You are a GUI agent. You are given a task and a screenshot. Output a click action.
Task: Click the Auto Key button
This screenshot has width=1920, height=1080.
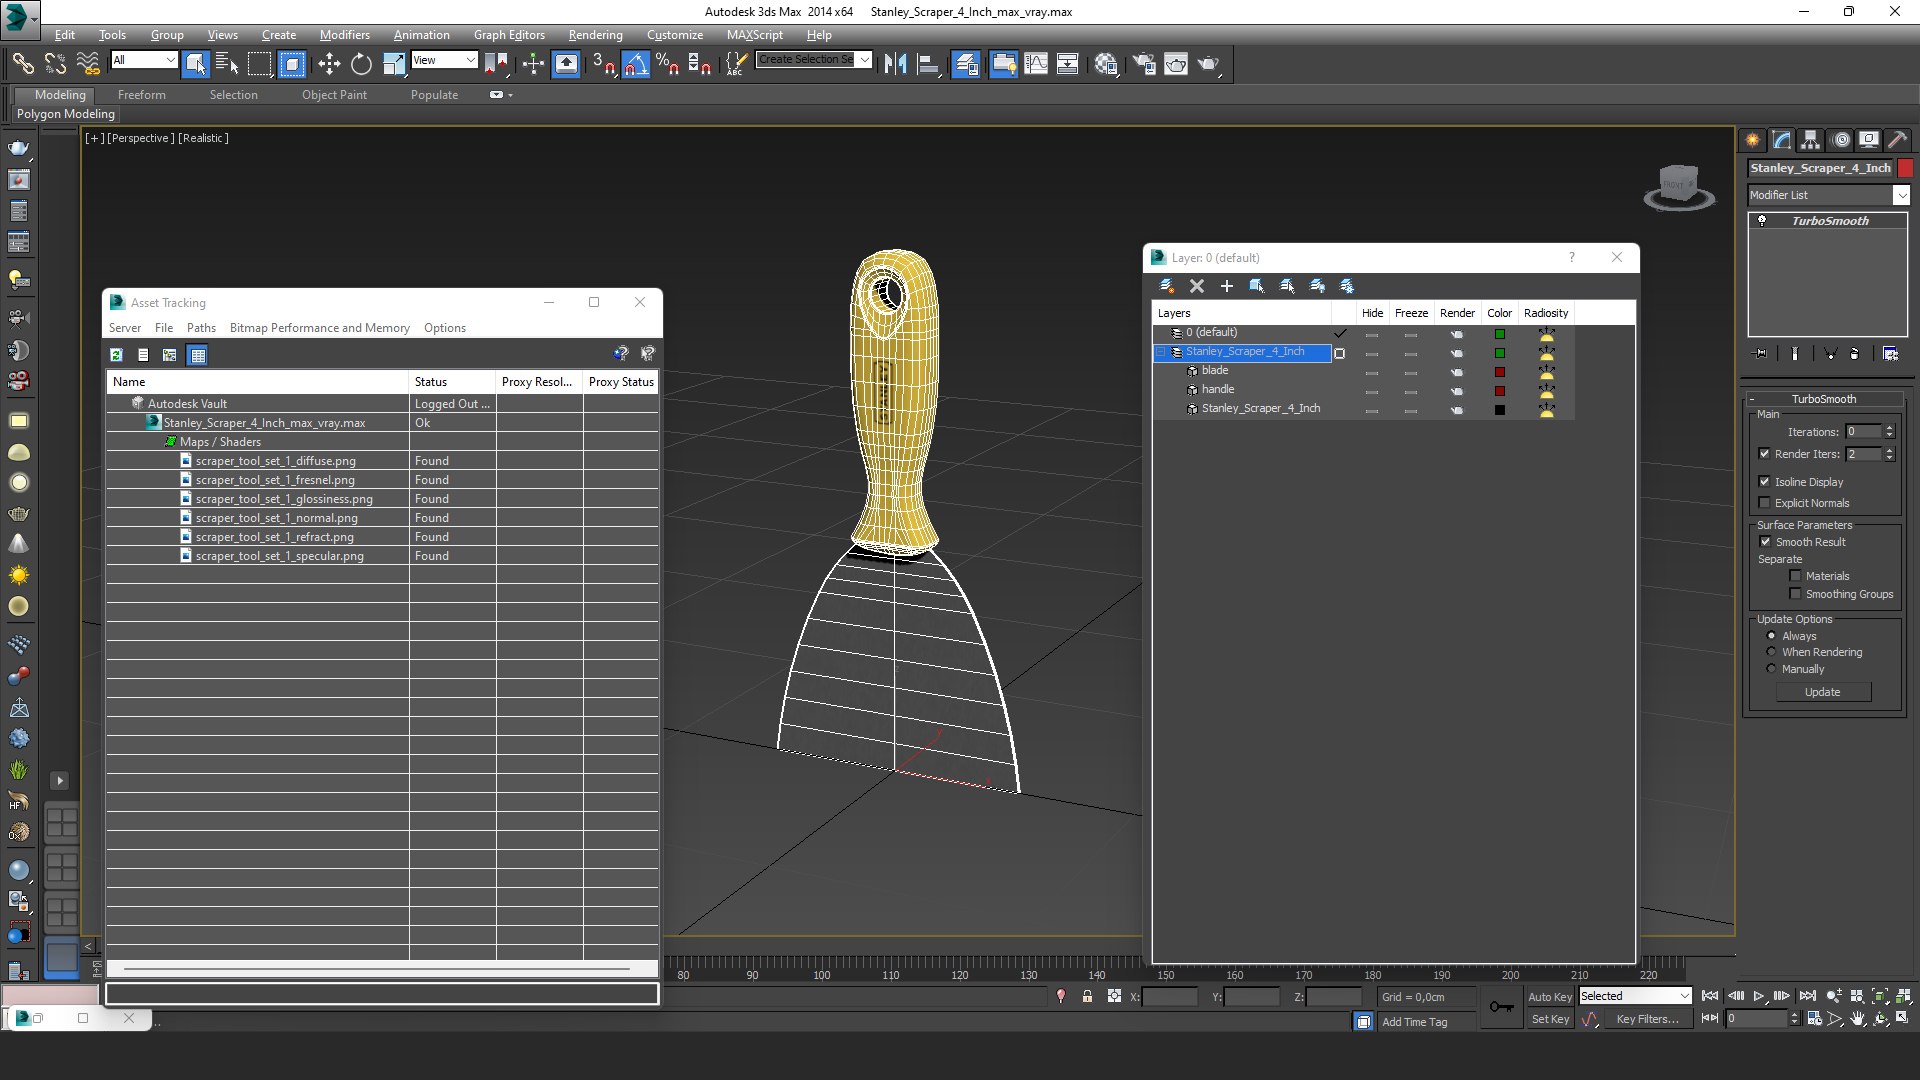click(x=1549, y=997)
